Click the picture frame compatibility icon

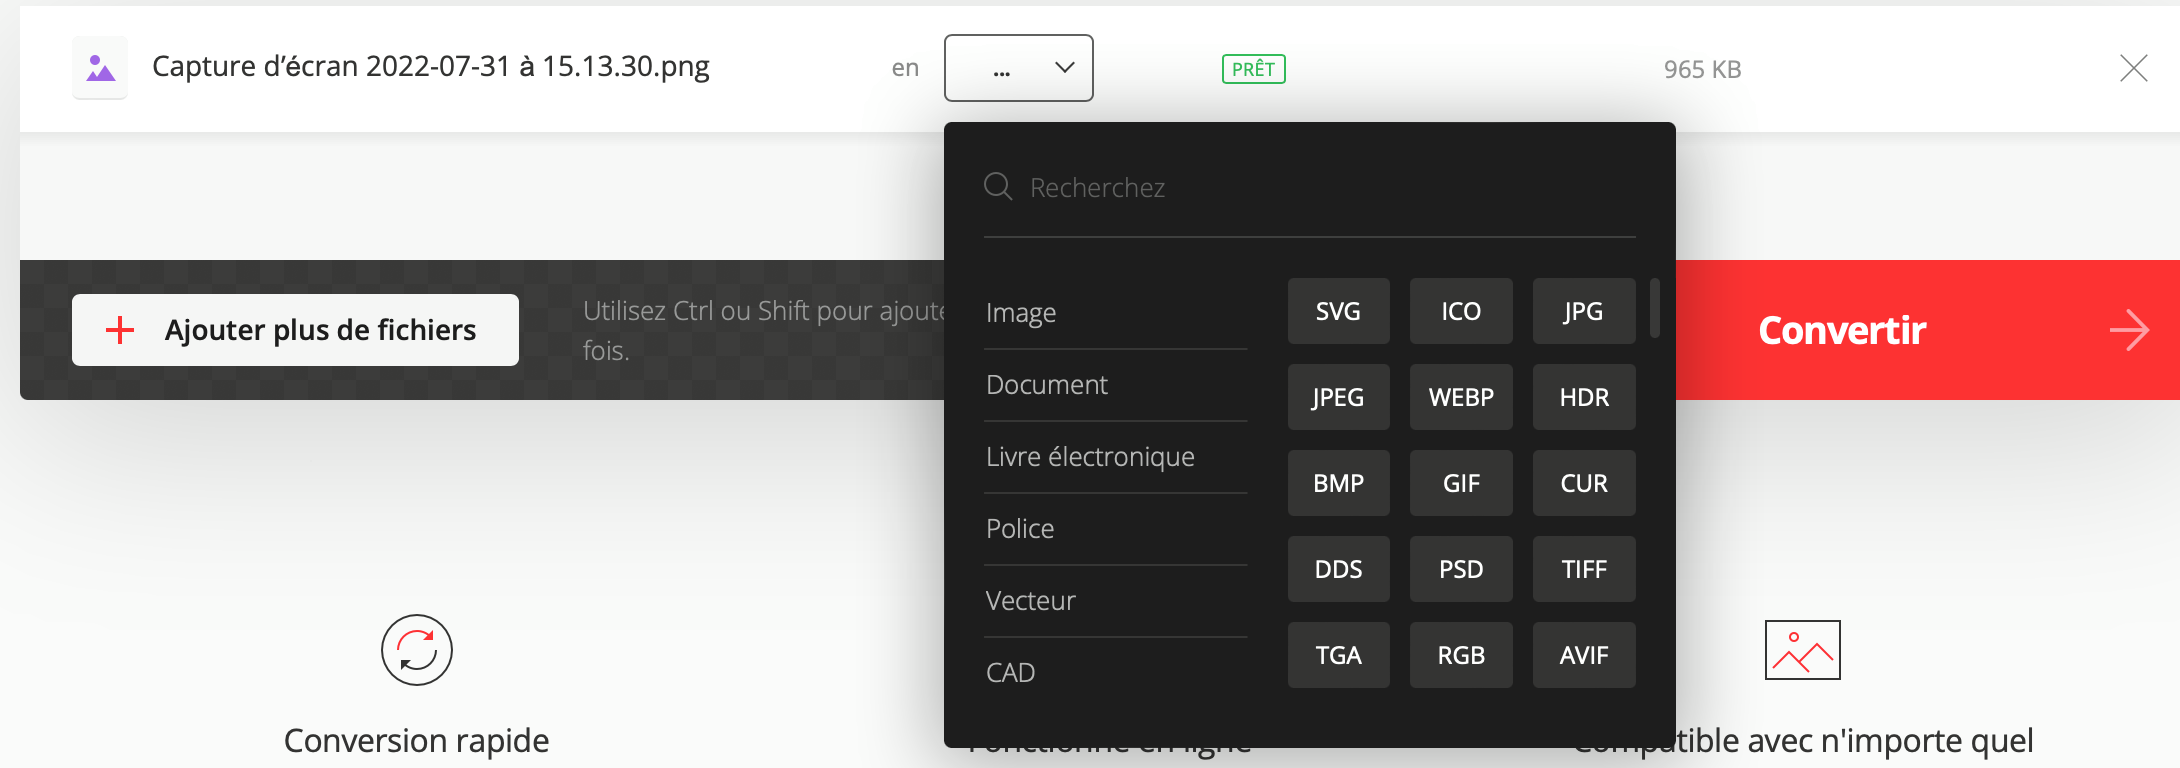[1803, 650]
